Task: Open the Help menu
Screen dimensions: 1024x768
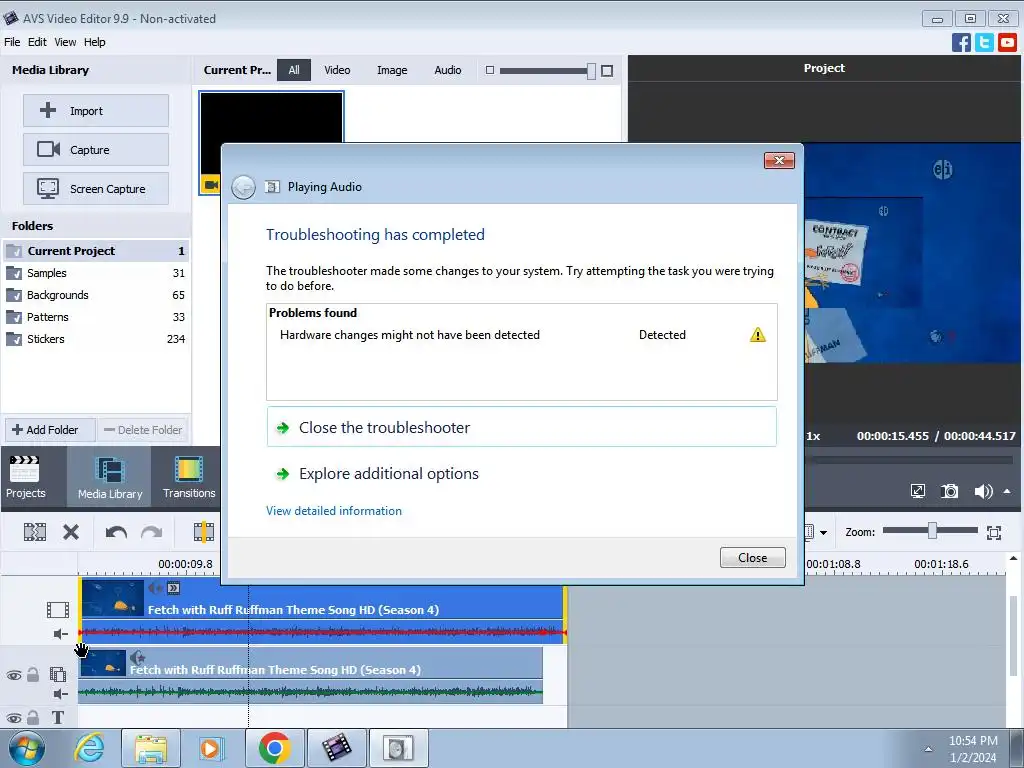Action: (x=95, y=42)
